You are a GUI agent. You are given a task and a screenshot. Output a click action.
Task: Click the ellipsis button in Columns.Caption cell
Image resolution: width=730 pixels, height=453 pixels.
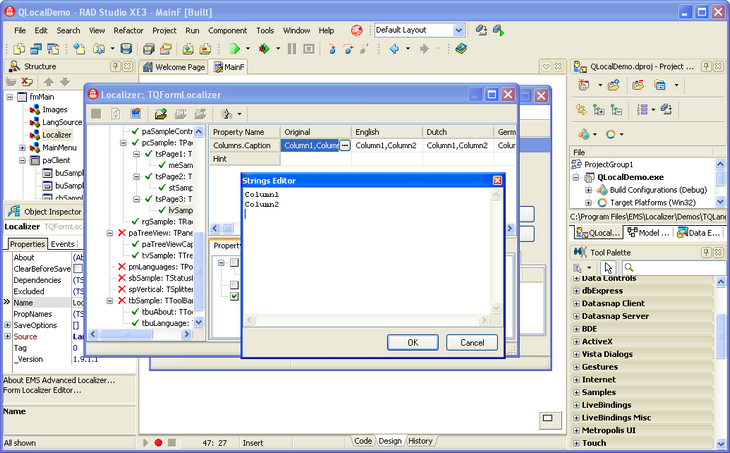point(345,145)
